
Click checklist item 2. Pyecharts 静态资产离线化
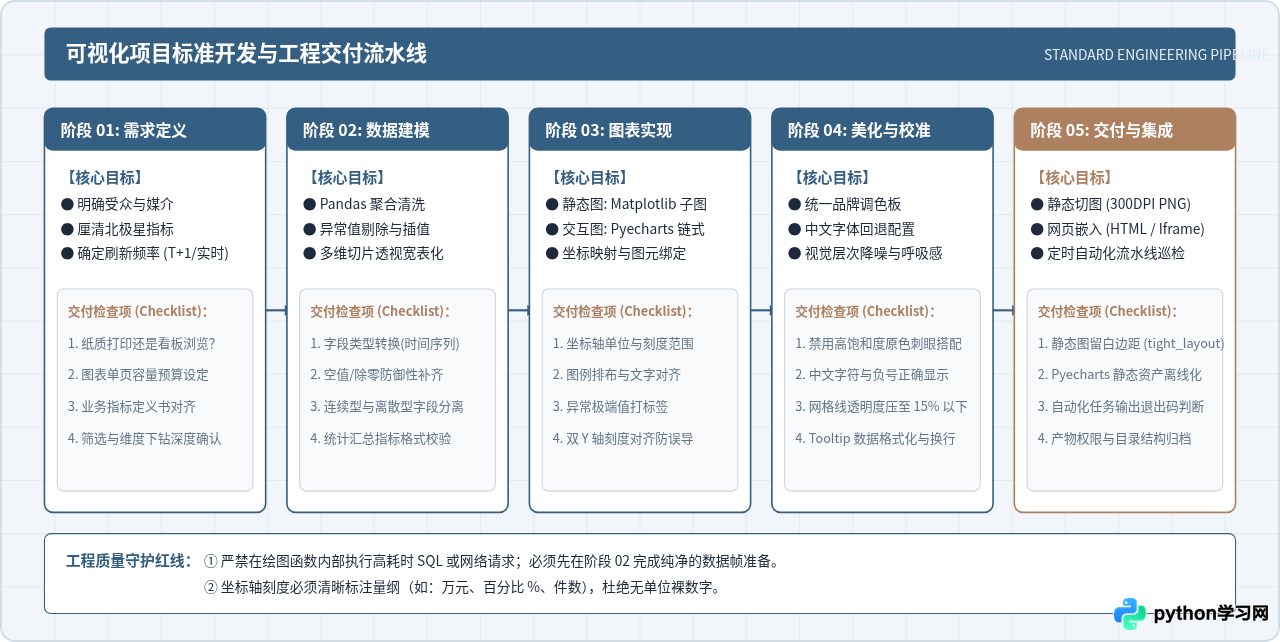(x=1120, y=375)
